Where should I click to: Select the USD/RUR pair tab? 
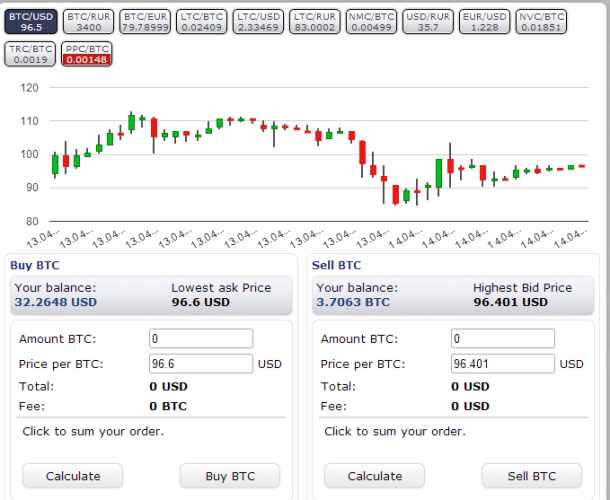(x=428, y=22)
